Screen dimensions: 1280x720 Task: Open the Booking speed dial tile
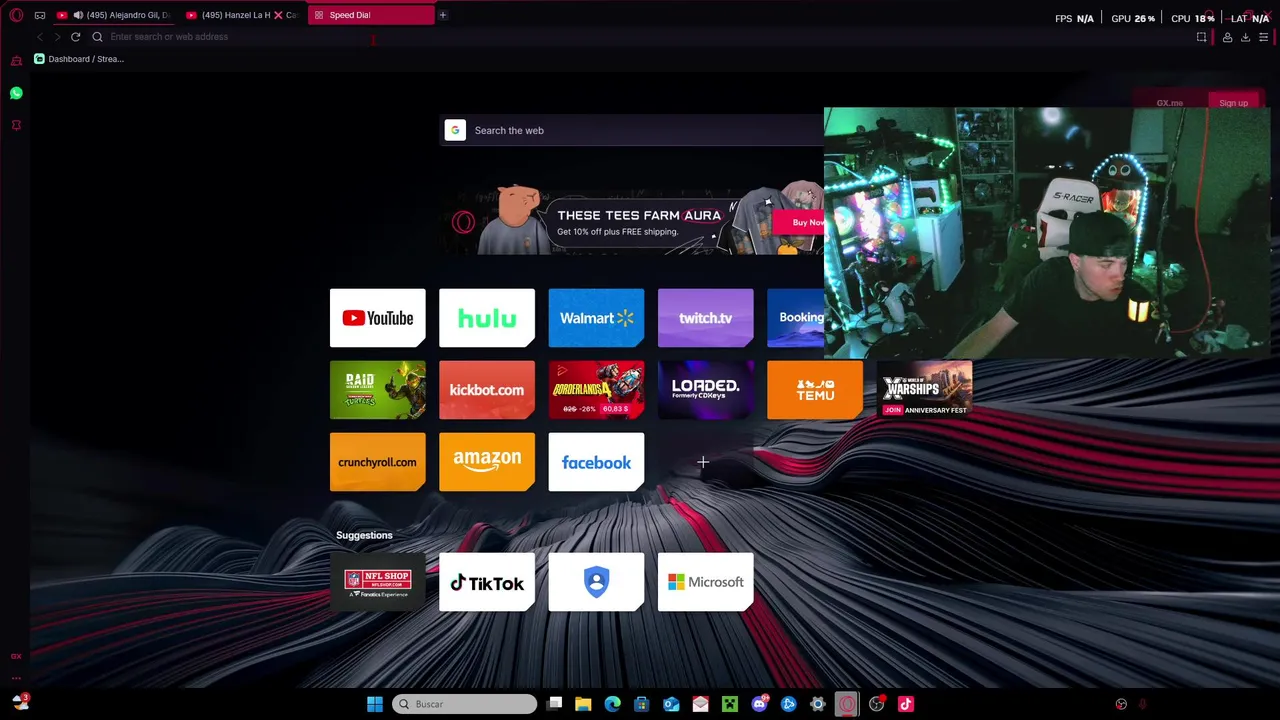click(796, 318)
